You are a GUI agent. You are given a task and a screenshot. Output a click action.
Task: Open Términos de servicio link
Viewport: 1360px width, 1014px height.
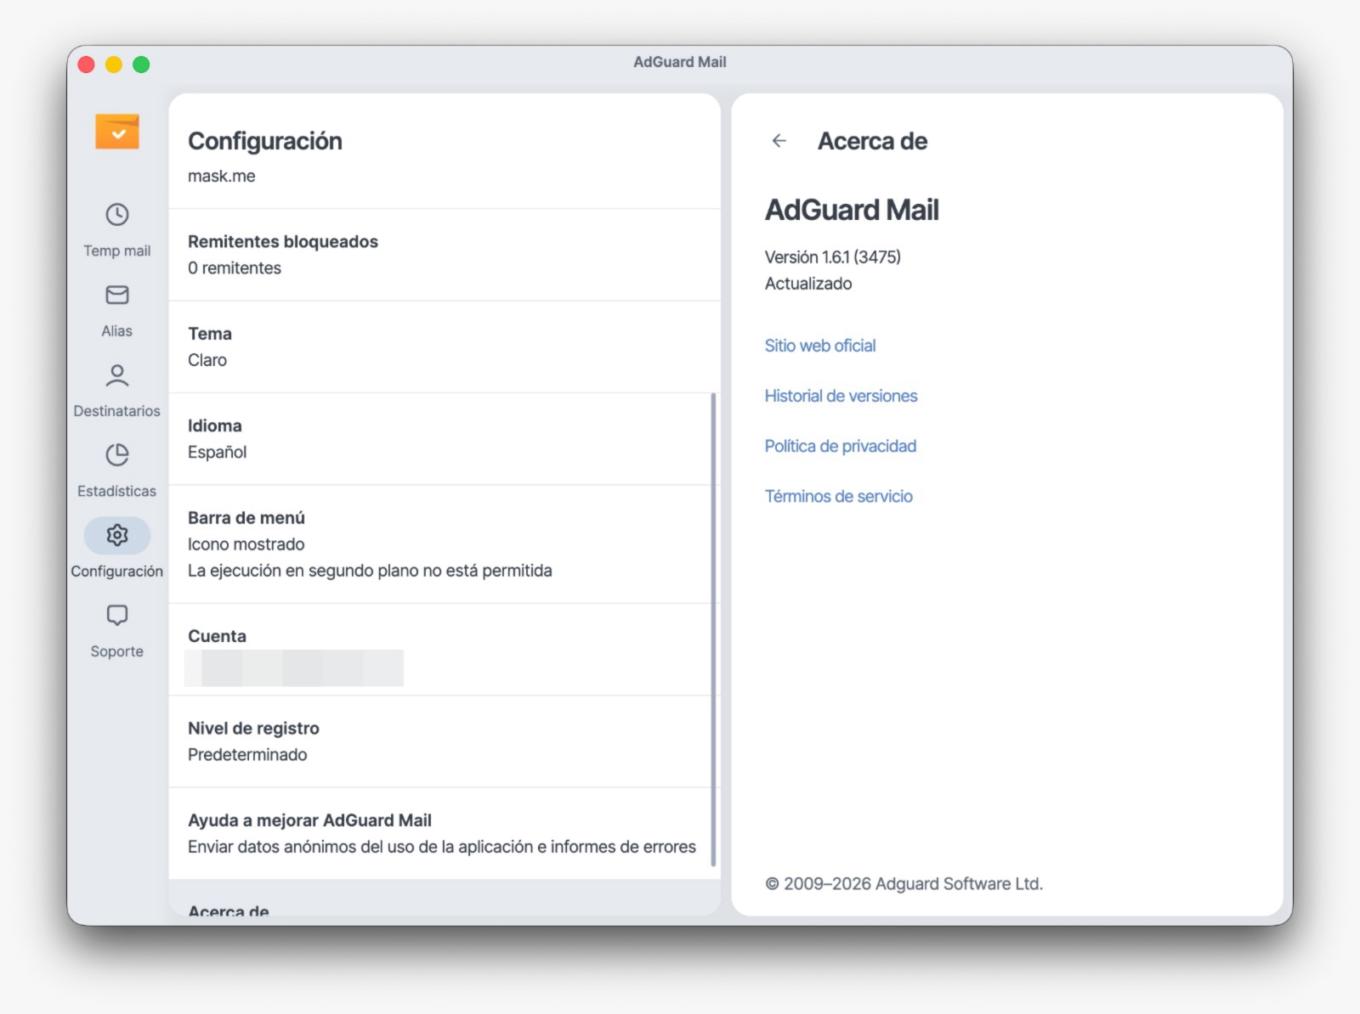pyautogui.click(x=838, y=496)
